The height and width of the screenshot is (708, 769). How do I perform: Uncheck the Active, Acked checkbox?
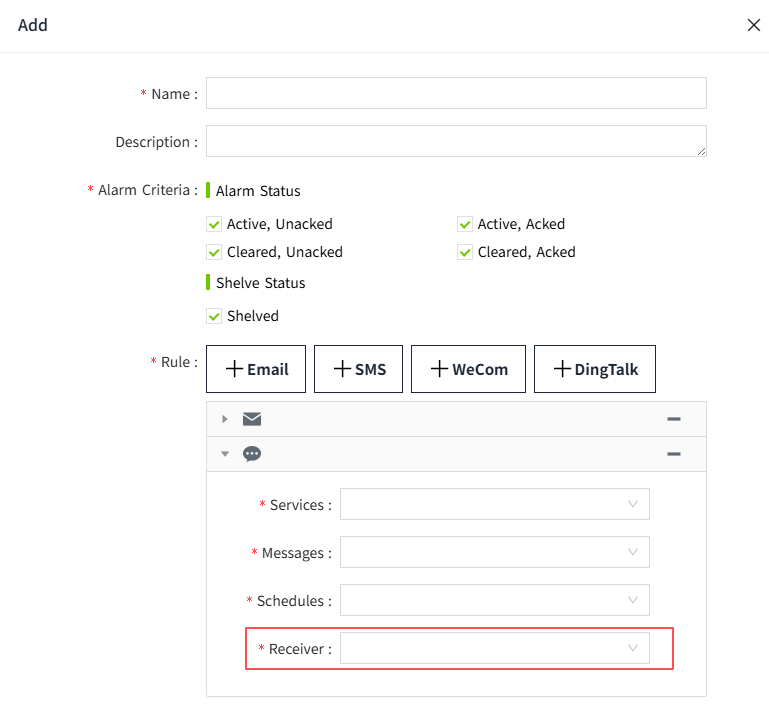pos(465,224)
